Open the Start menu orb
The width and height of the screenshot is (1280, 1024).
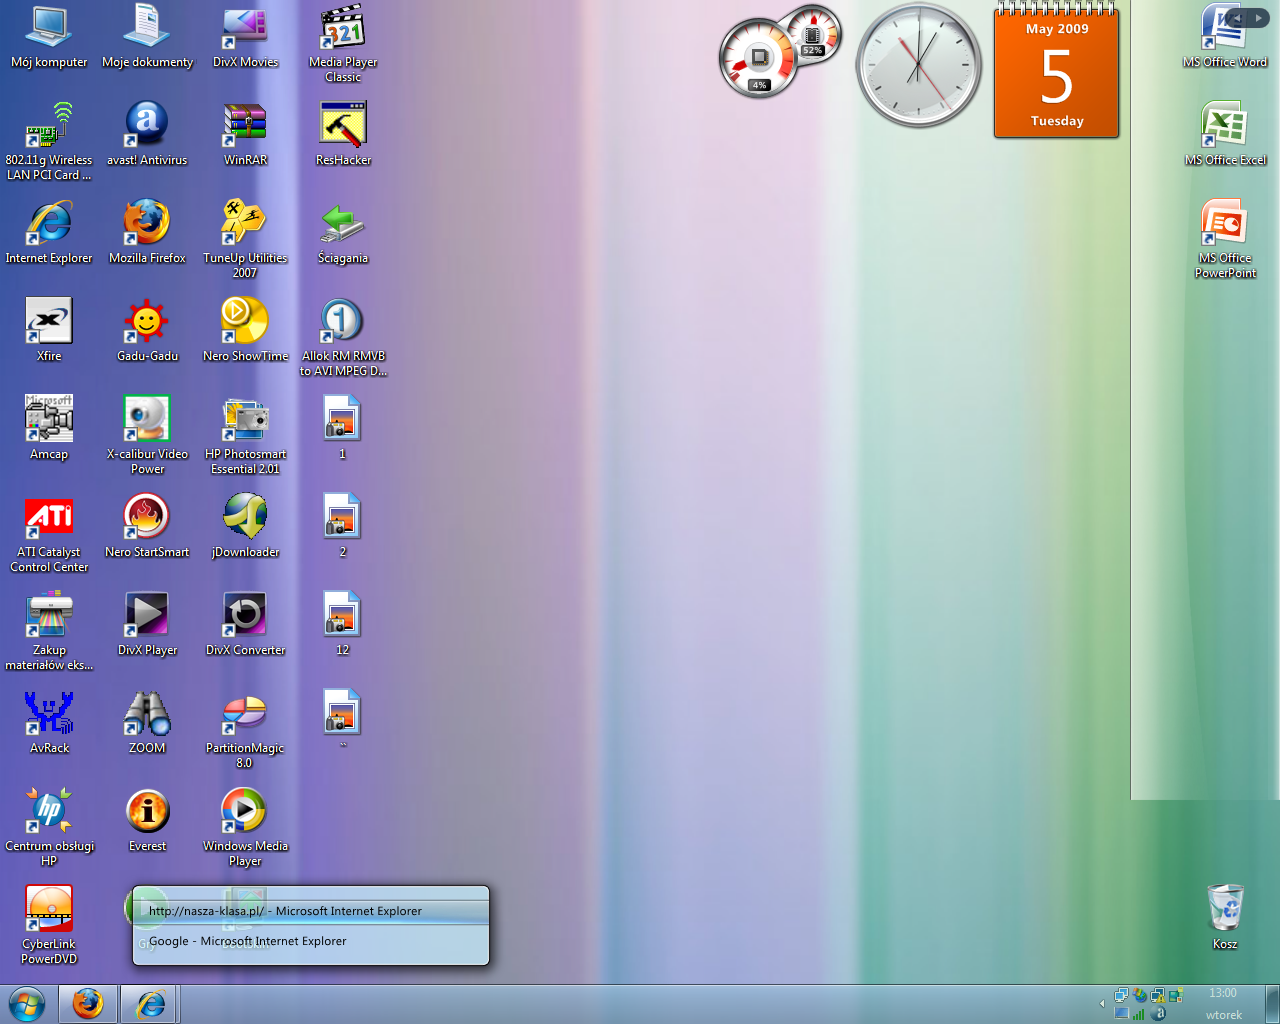[26, 1003]
